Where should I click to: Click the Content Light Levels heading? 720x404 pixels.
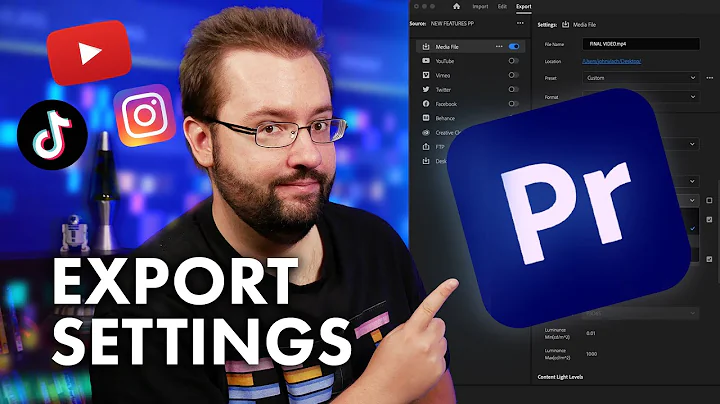click(x=560, y=377)
